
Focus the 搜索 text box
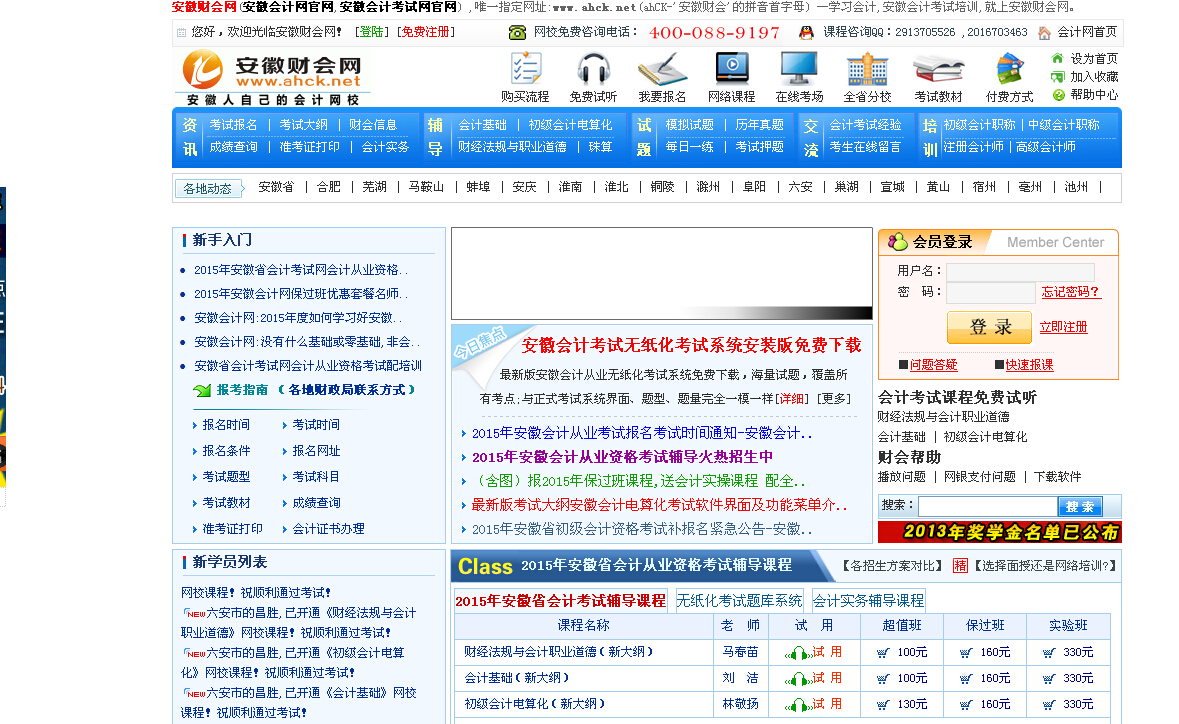click(988, 506)
